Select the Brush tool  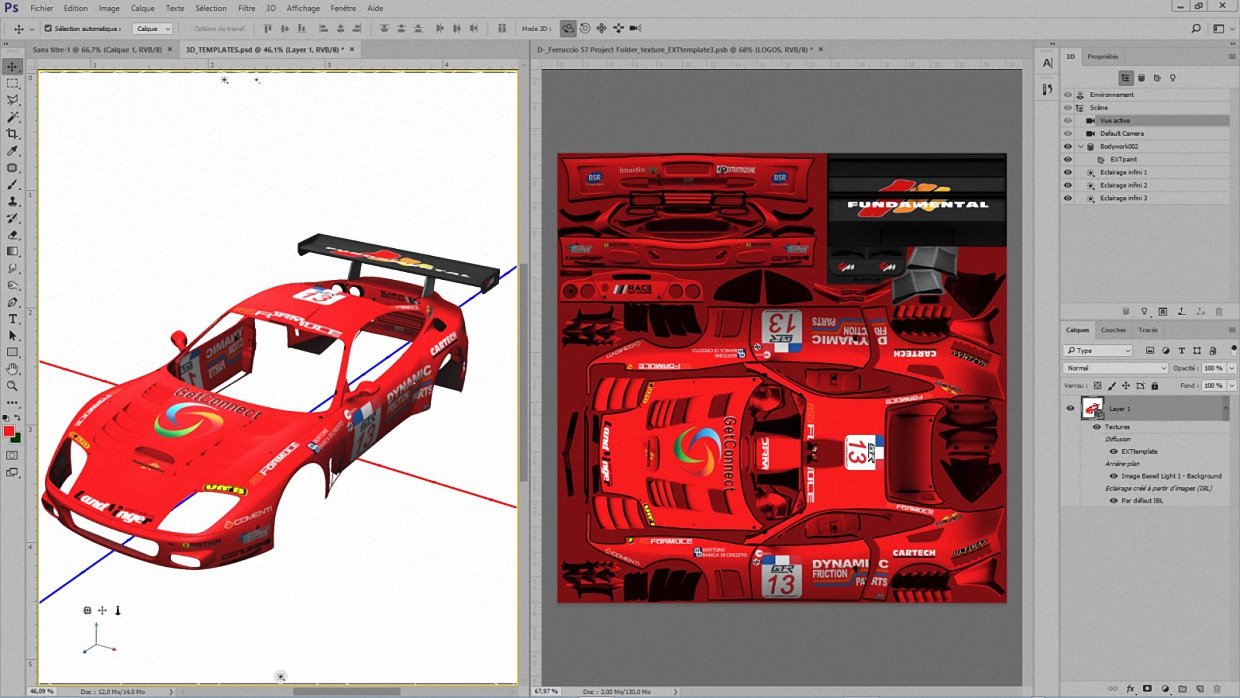[x=13, y=184]
